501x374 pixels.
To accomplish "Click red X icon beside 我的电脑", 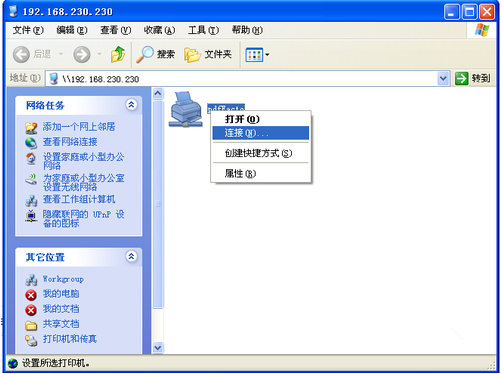I will click(31, 295).
